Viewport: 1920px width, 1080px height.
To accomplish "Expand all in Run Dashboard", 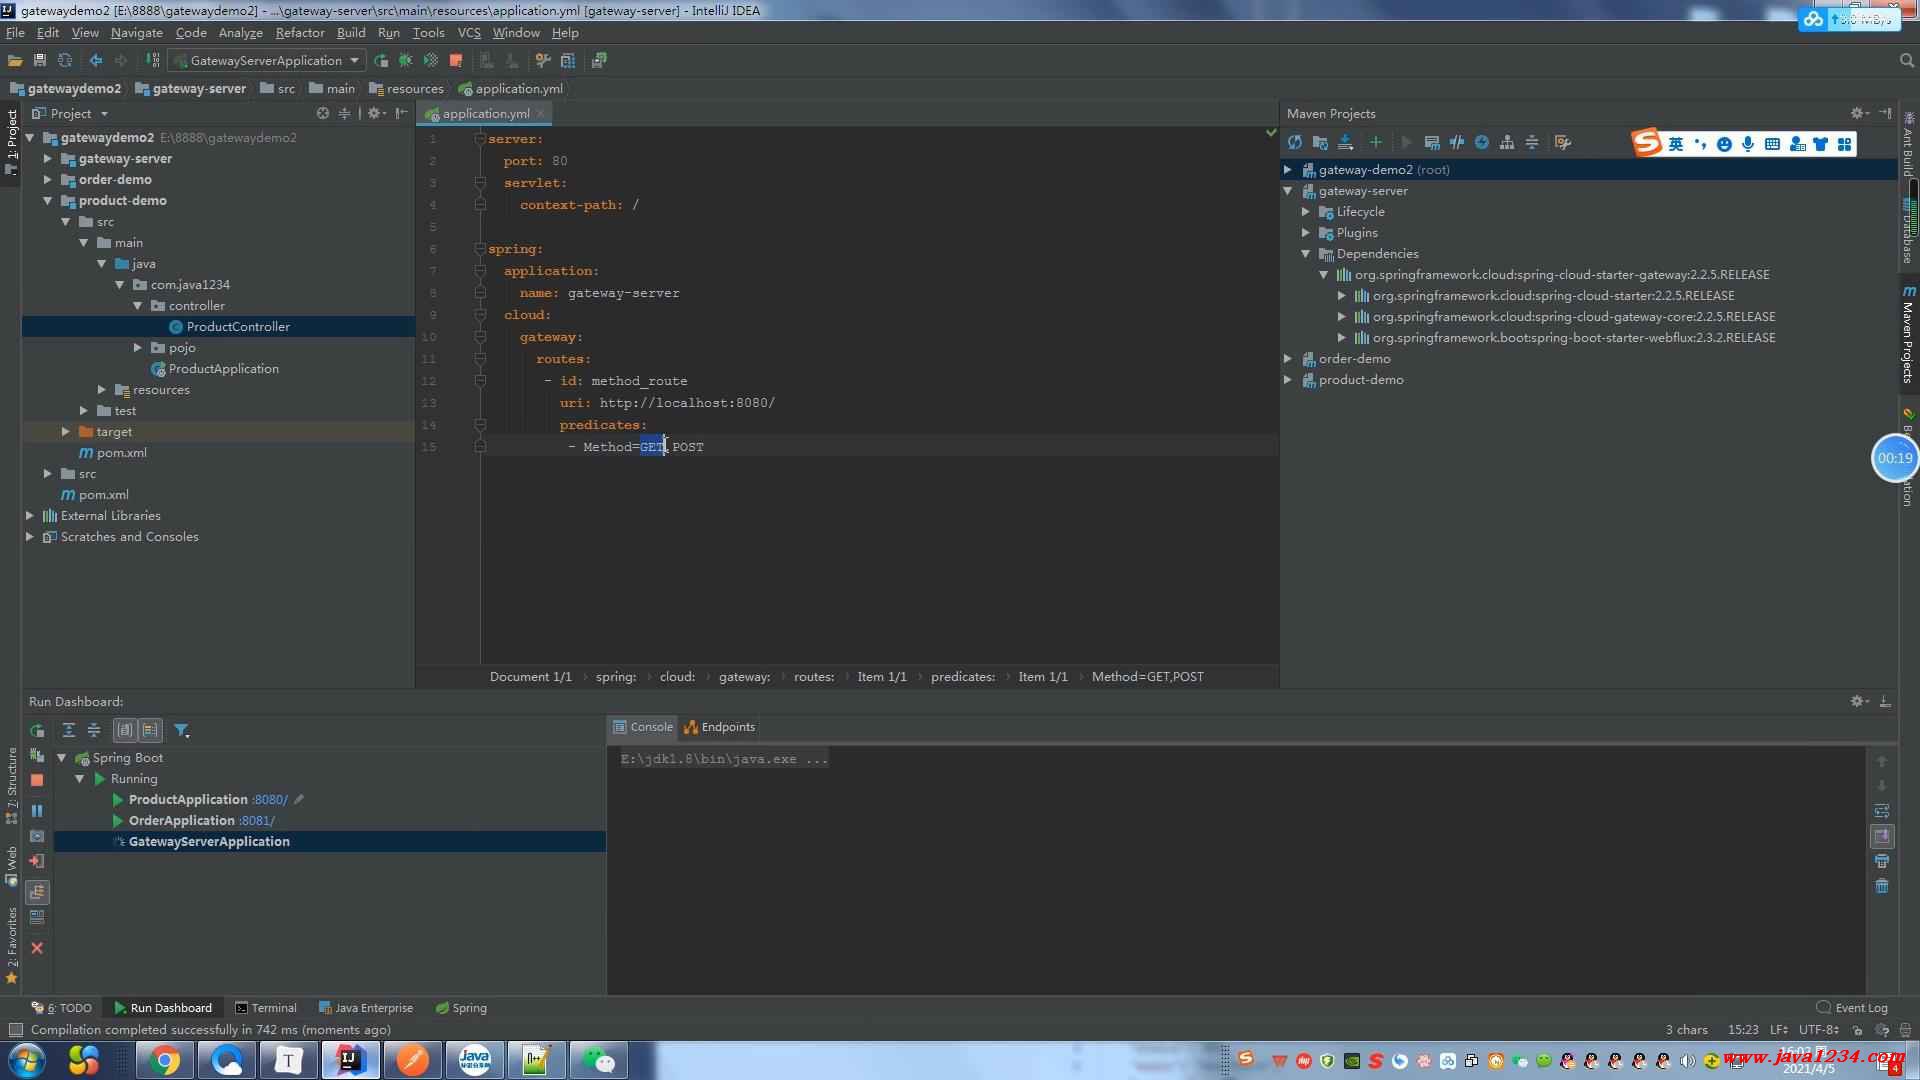I will click(68, 731).
